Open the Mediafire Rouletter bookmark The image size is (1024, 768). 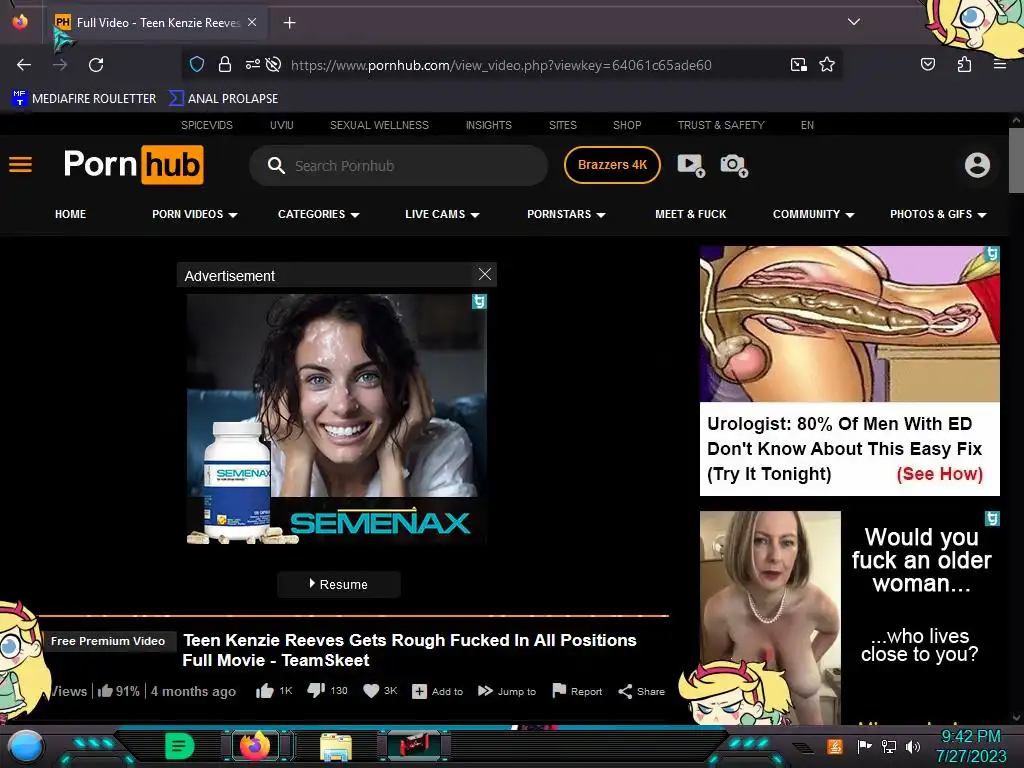click(84, 99)
